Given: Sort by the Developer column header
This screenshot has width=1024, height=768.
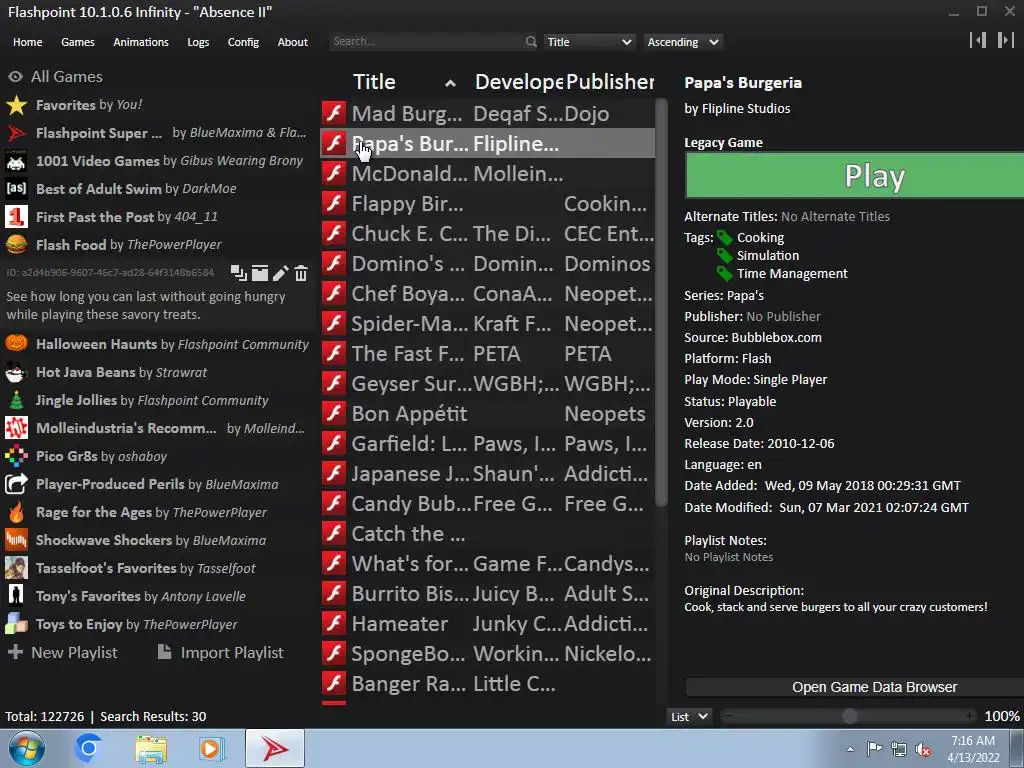Looking at the screenshot, I should [x=519, y=82].
